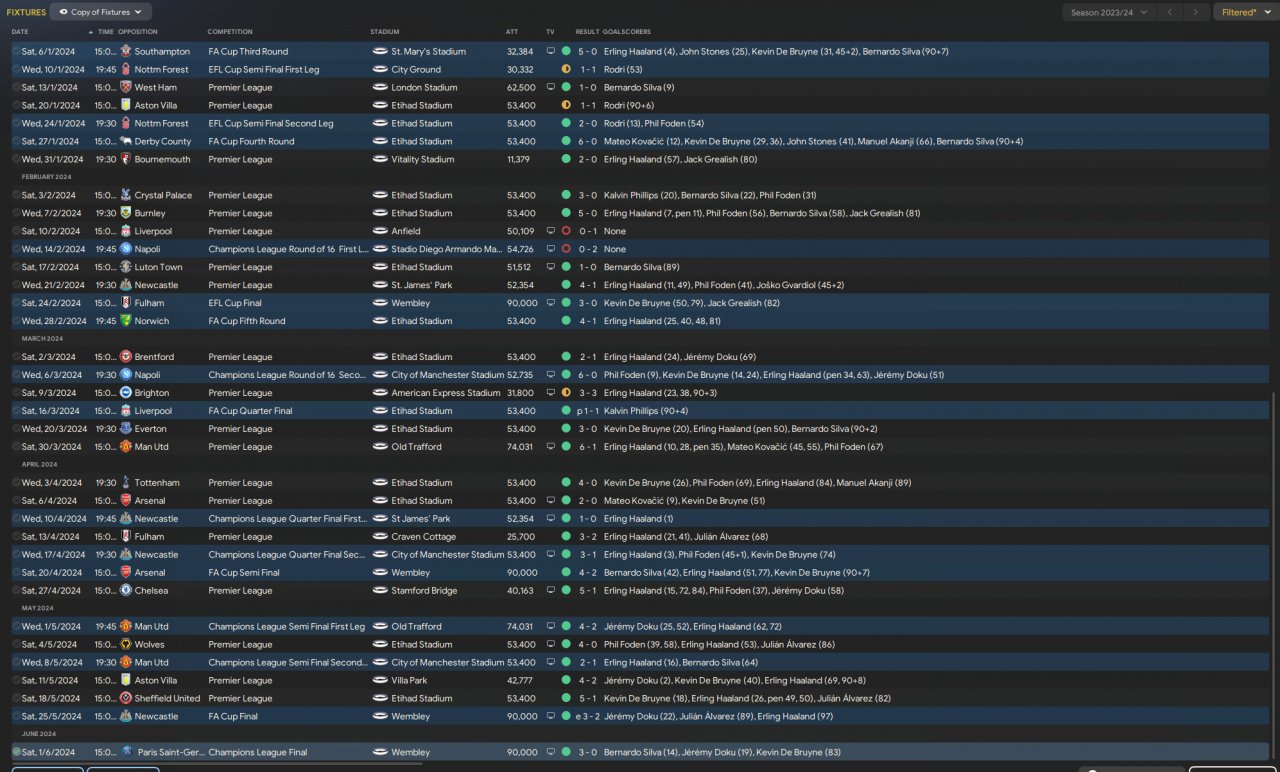Go to the next season with the right arrow
1280x772 pixels.
(1195, 12)
